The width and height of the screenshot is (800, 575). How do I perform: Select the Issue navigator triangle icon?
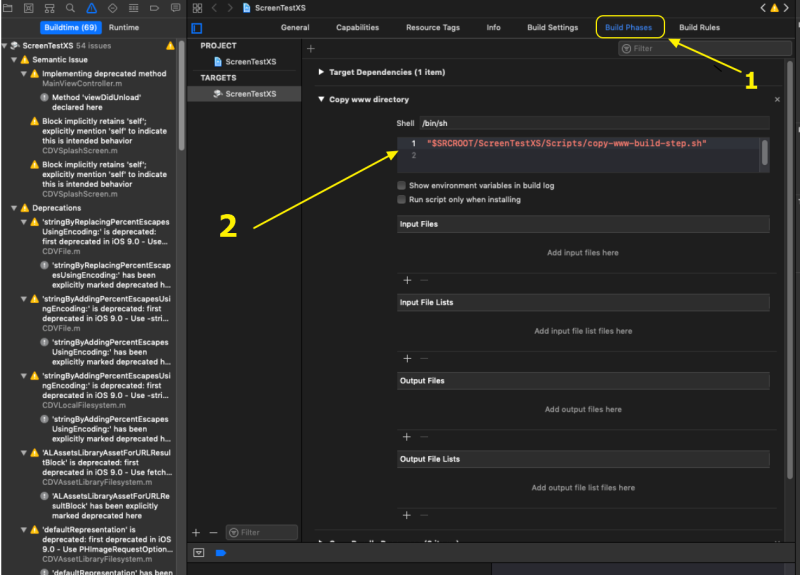(91, 8)
